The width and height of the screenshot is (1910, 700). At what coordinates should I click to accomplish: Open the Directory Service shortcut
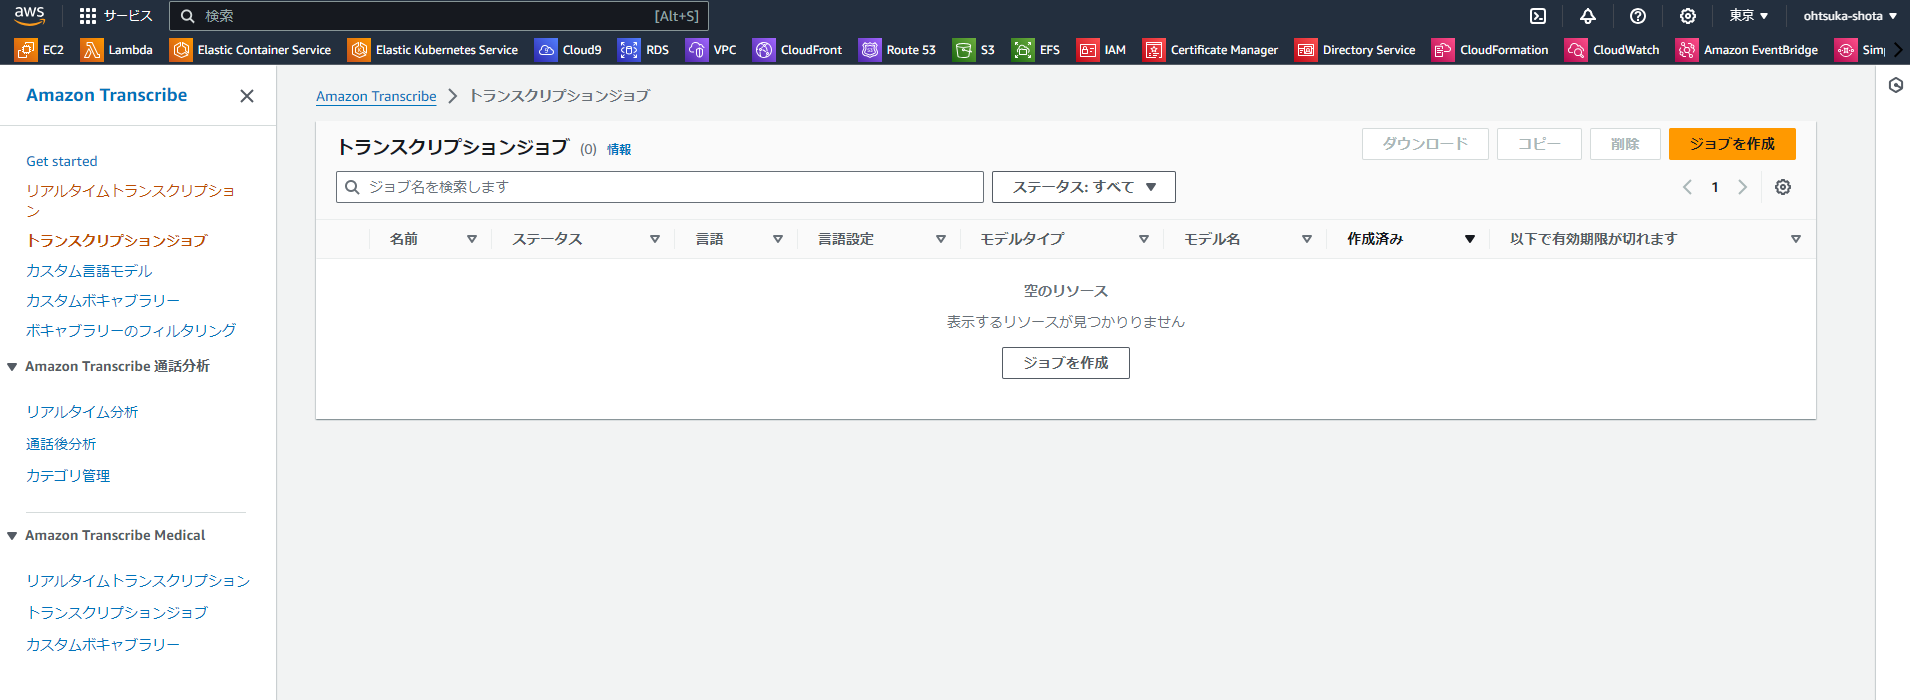(x=1355, y=49)
